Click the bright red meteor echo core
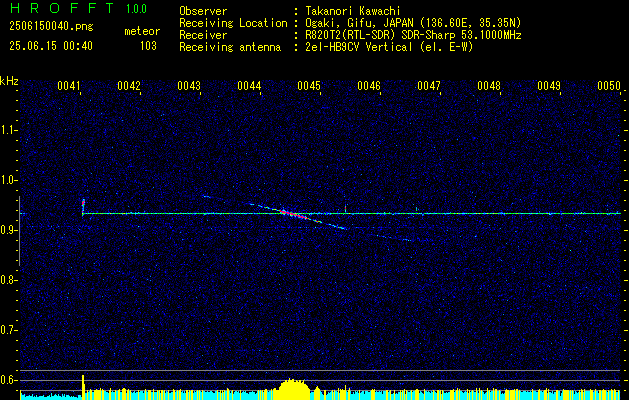The width and height of the screenshot is (629, 400). tap(293, 214)
